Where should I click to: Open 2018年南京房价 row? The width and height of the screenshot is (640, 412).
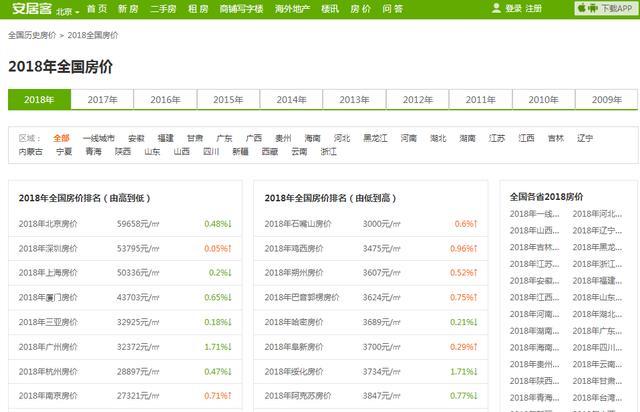click(125, 396)
